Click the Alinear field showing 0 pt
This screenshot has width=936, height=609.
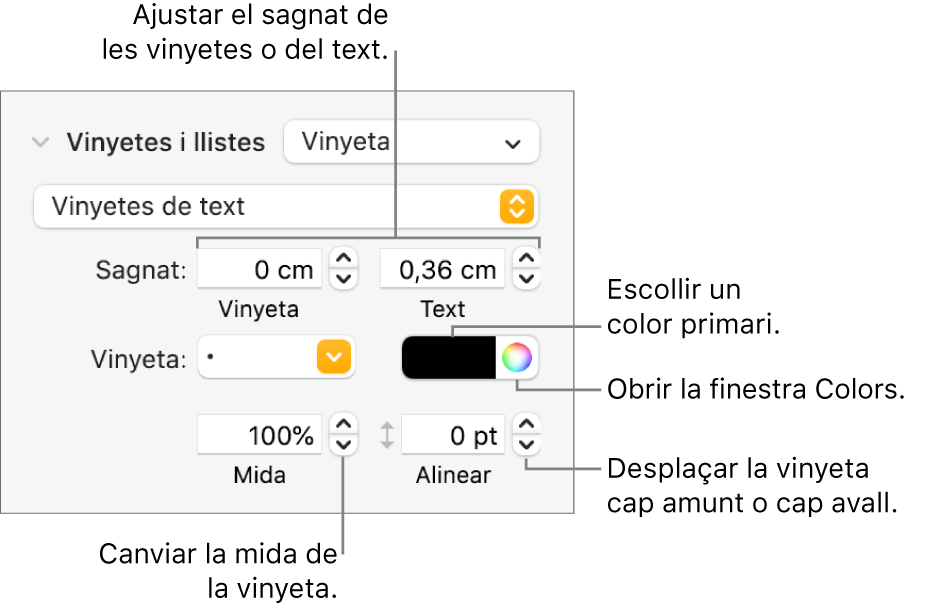[453, 435]
